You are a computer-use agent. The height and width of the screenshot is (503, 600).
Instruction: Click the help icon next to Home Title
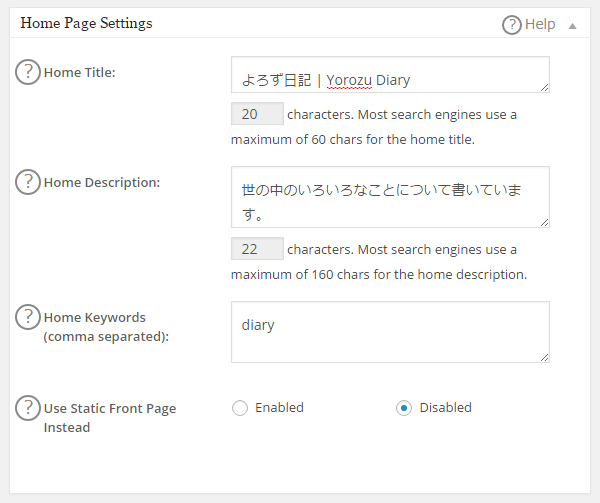click(28, 72)
